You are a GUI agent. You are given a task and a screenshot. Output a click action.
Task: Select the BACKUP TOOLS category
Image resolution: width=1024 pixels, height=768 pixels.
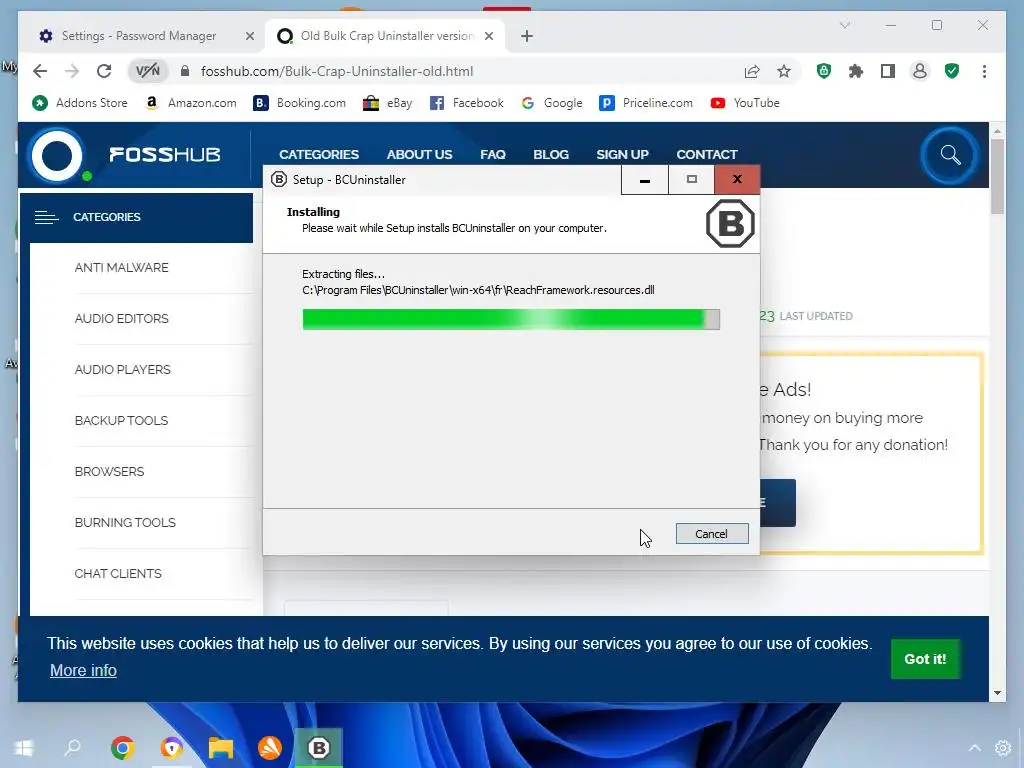pyautogui.click(x=121, y=421)
